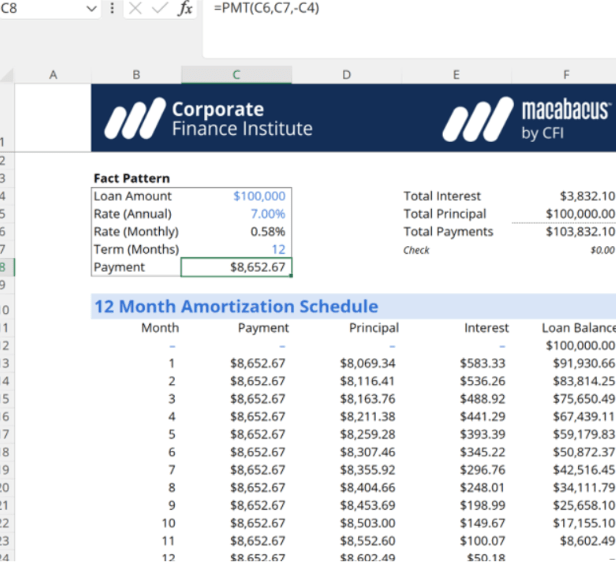Select month 4 payment $8,652.67
Screen dimensions: 616x566
click(258, 417)
